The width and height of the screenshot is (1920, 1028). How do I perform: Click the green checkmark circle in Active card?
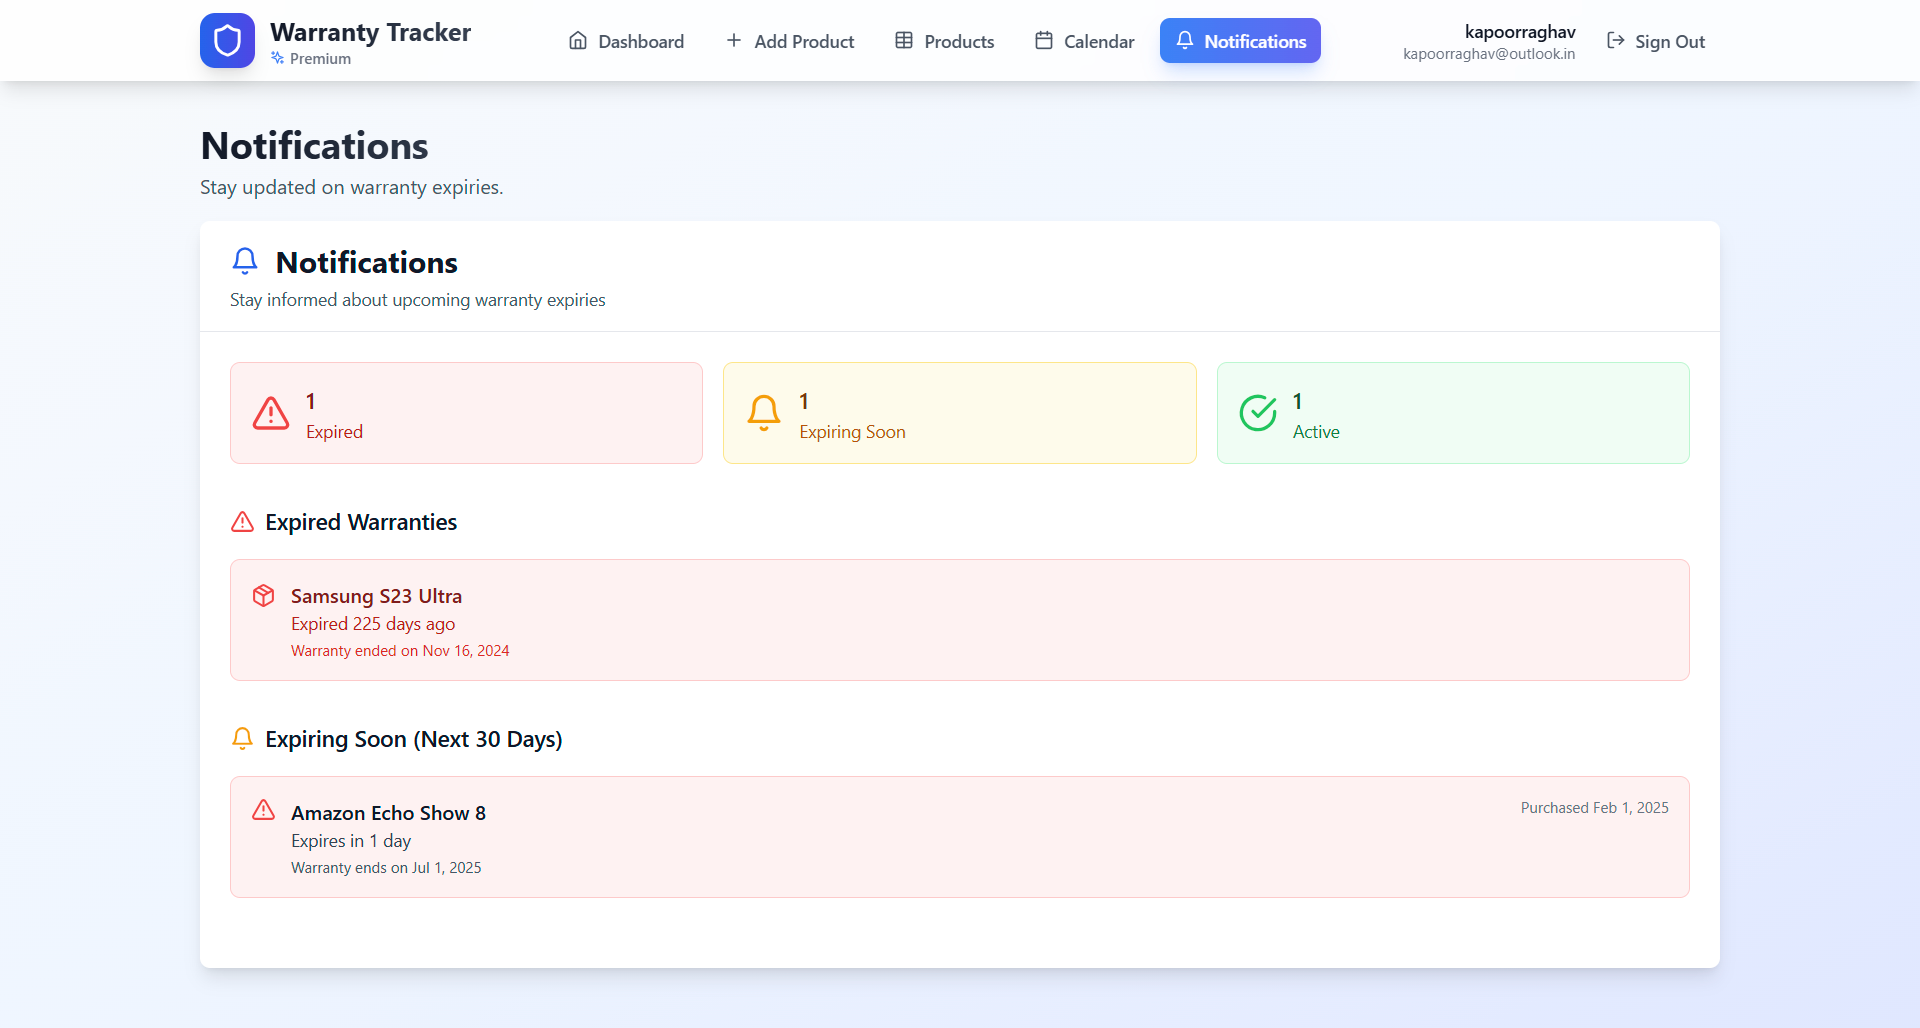coord(1258,413)
